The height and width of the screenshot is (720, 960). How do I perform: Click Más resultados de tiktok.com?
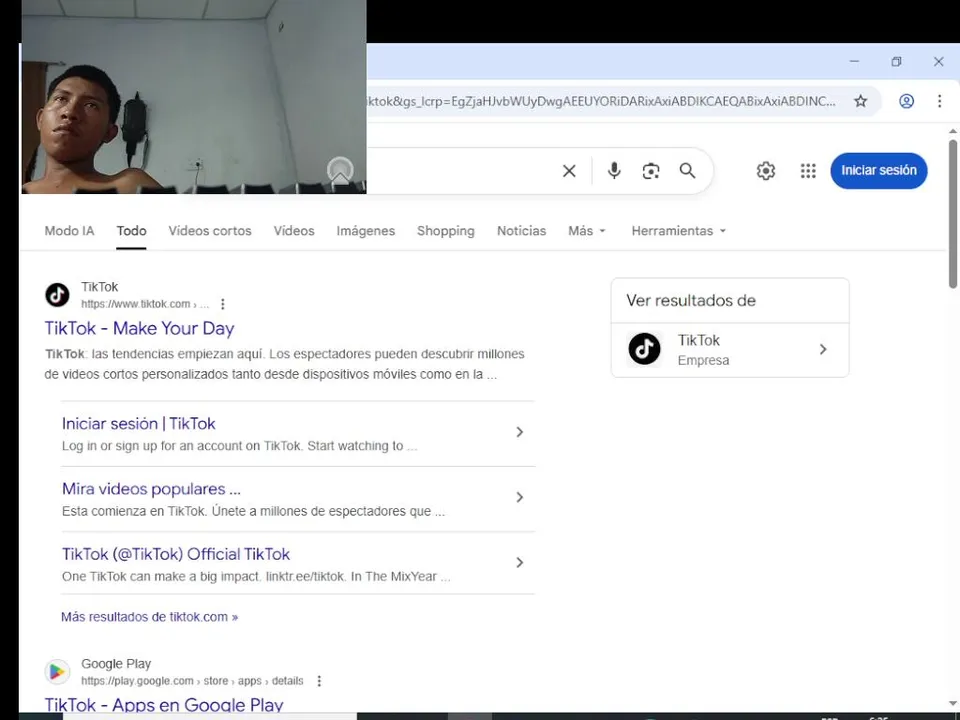tap(149, 617)
